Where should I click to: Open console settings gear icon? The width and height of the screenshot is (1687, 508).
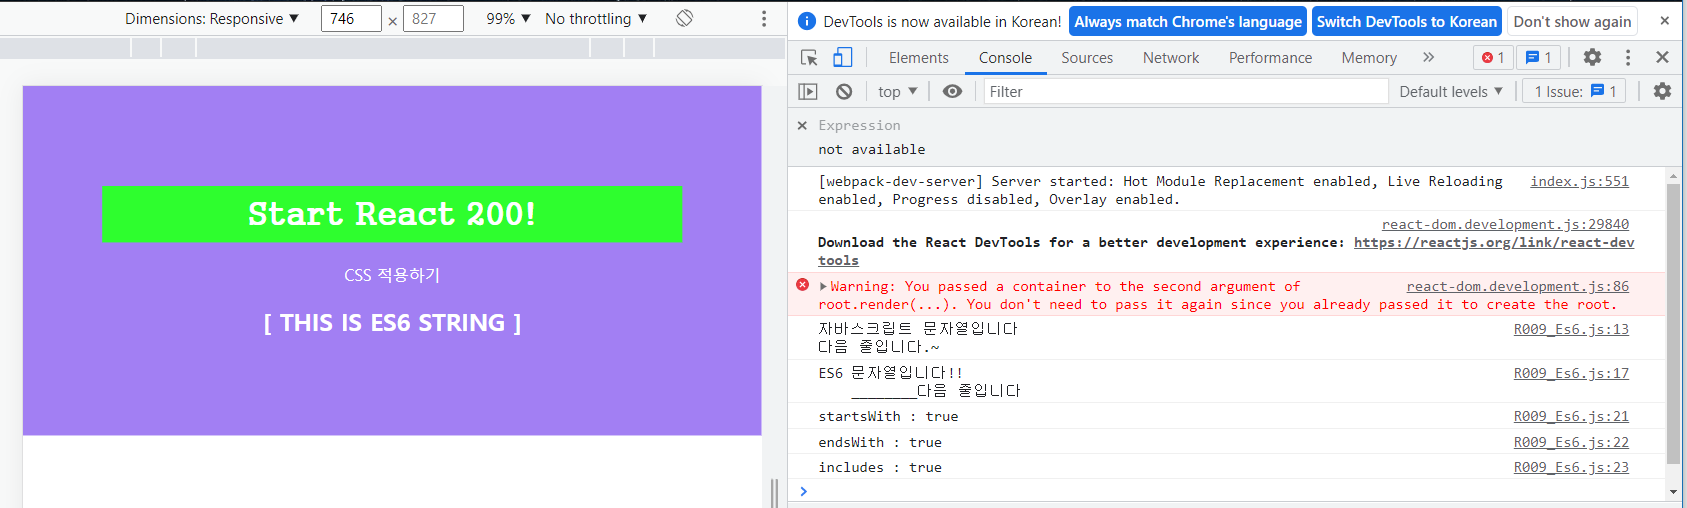[x=1662, y=92]
